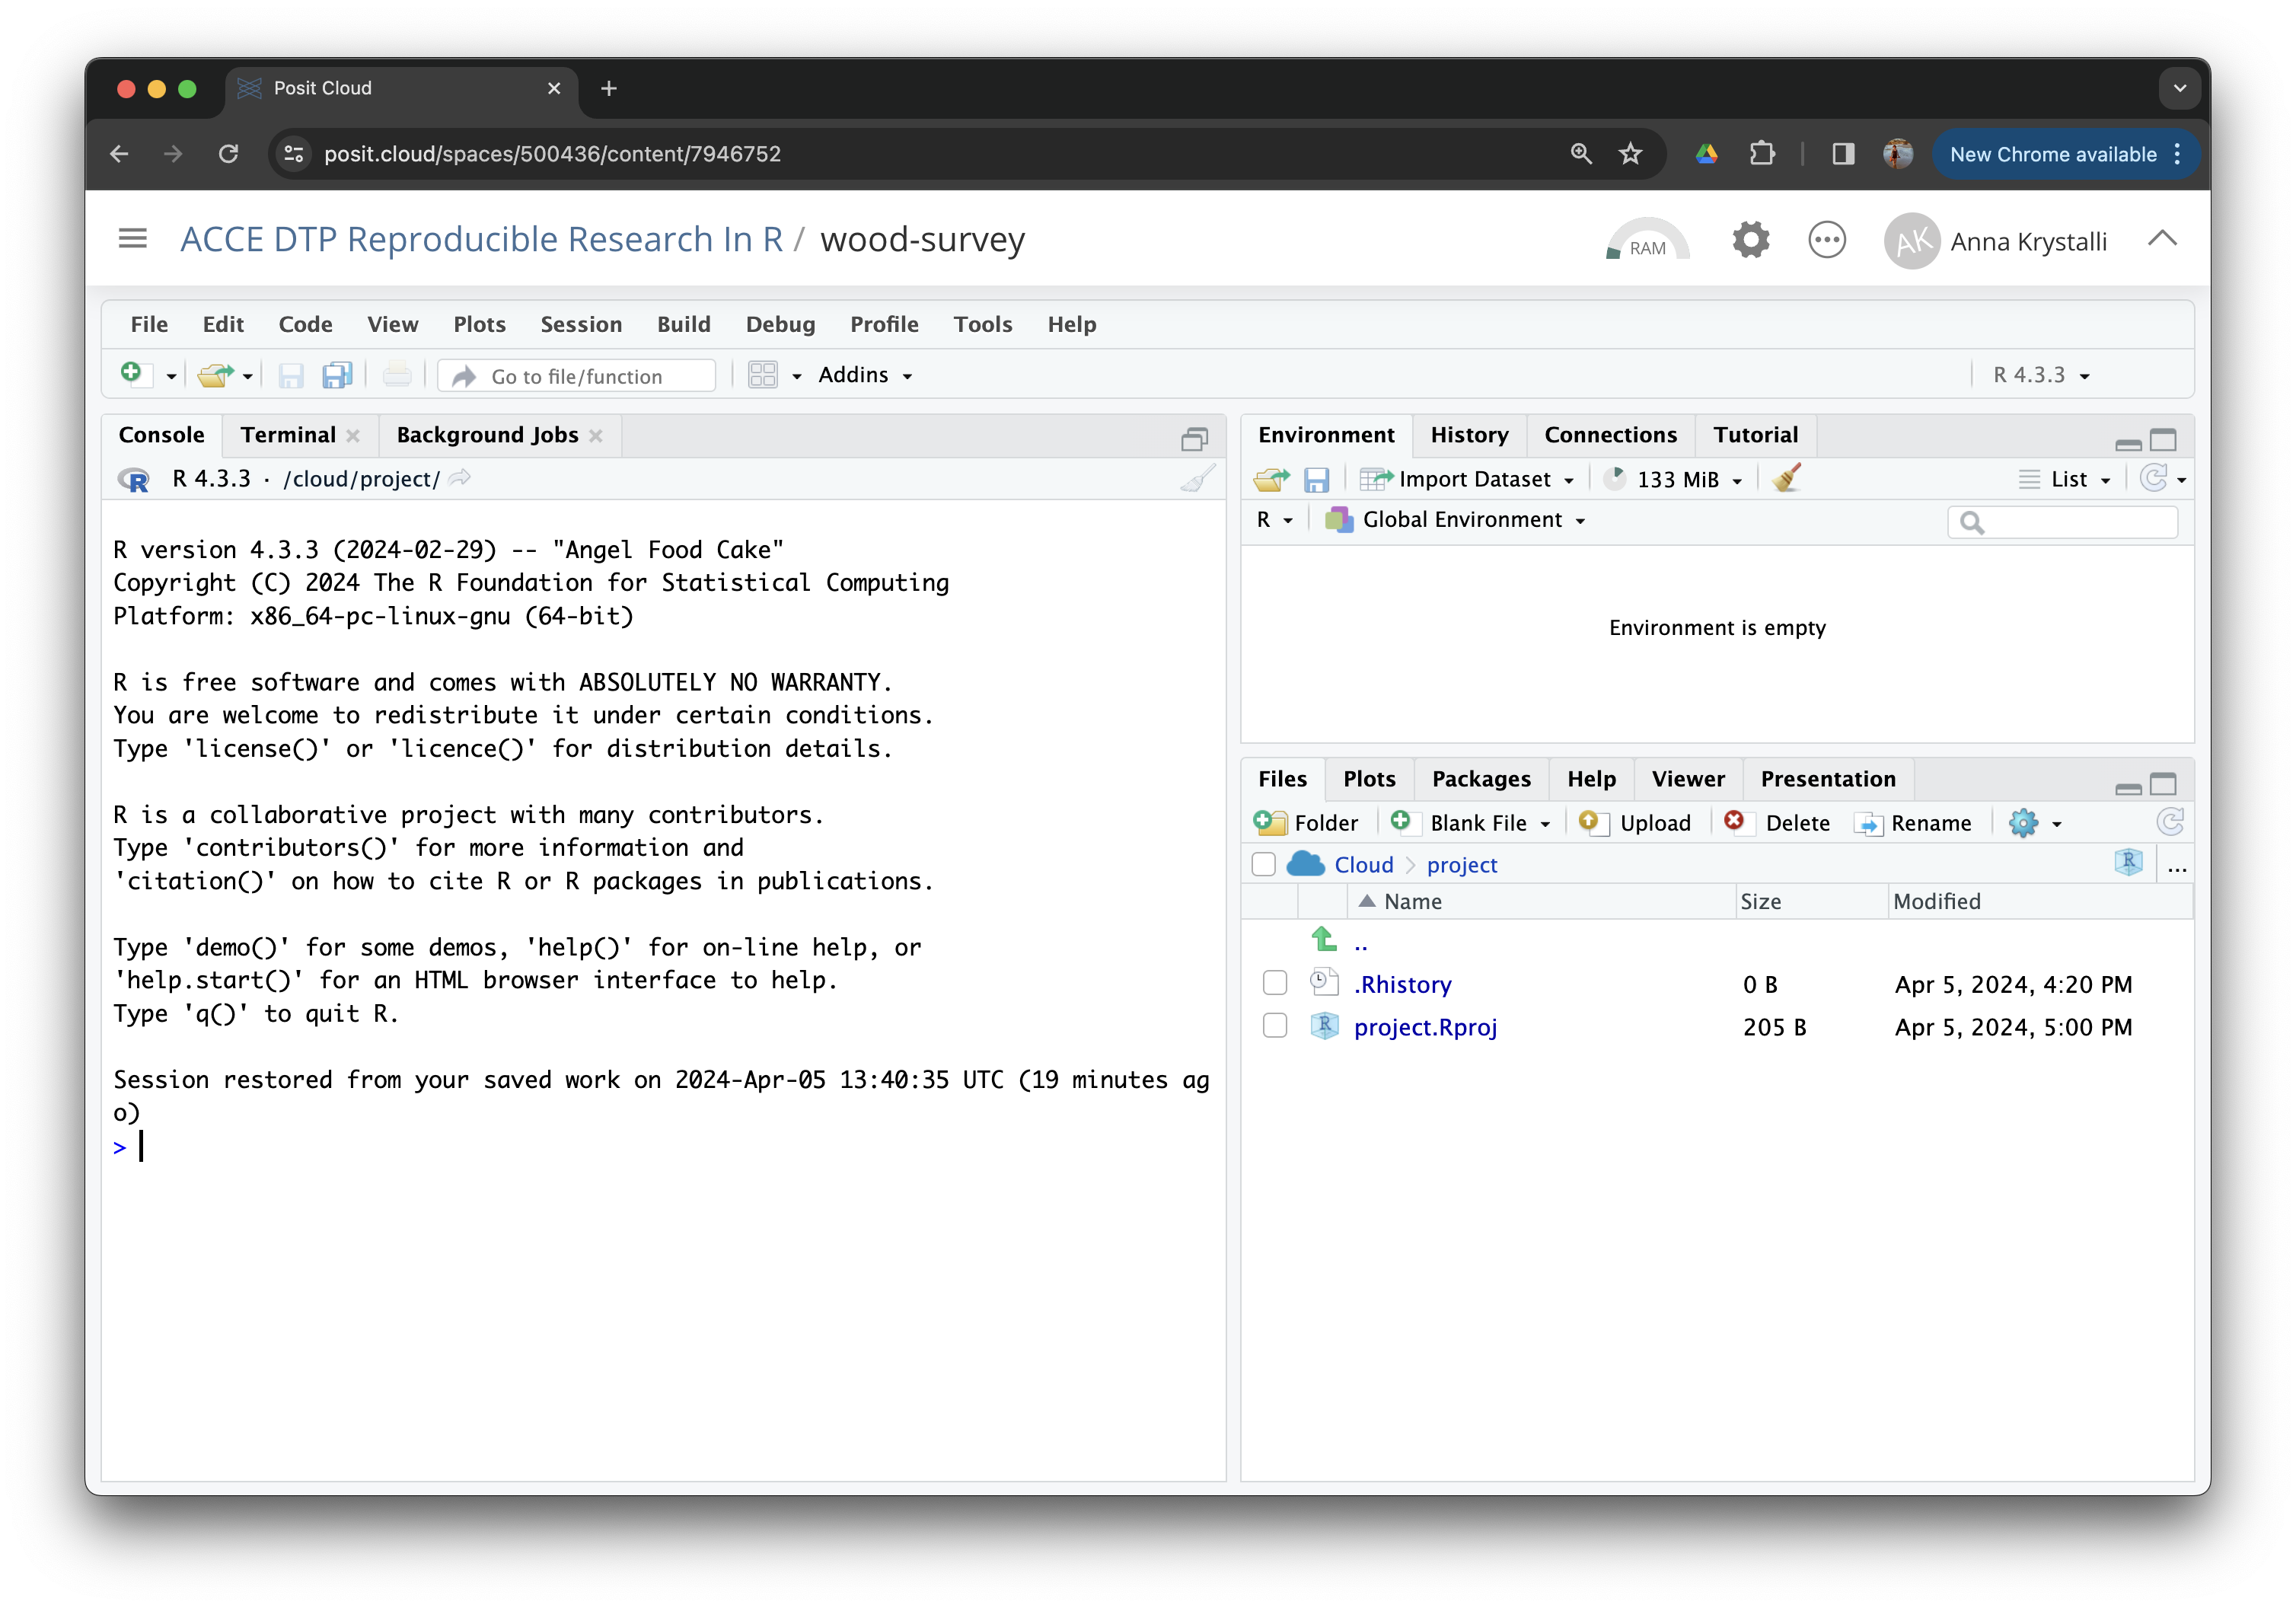Expand the Open recent files dropdown arrow
Image resolution: width=2296 pixels, height=1608 pixels.
pyautogui.click(x=247, y=377)
